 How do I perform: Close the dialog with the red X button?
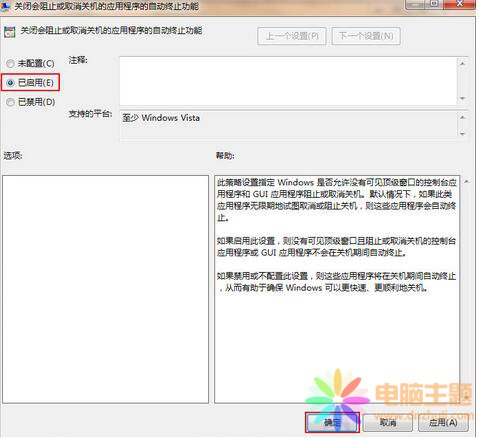click(x=460, y=4)
